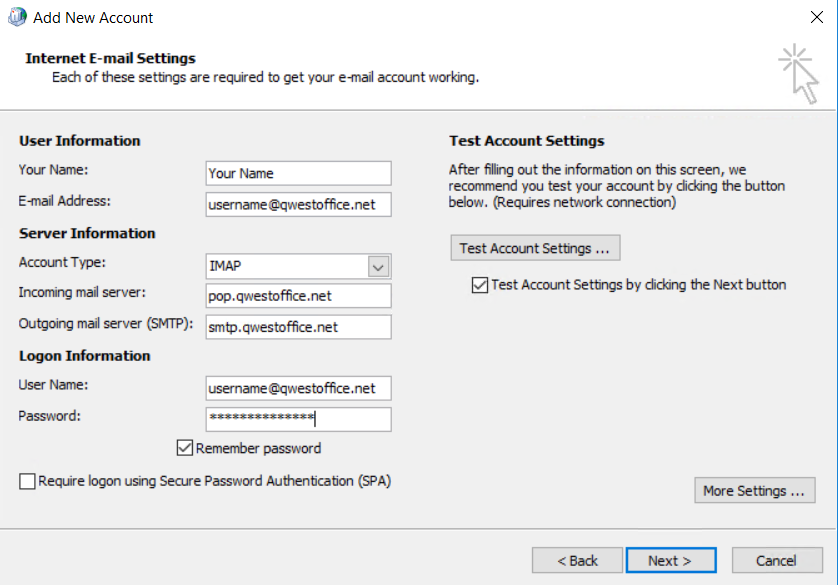Click the IMAP combo box arrow
The width and height of the screenshot is (838, 585).
(x=378, y=266)
